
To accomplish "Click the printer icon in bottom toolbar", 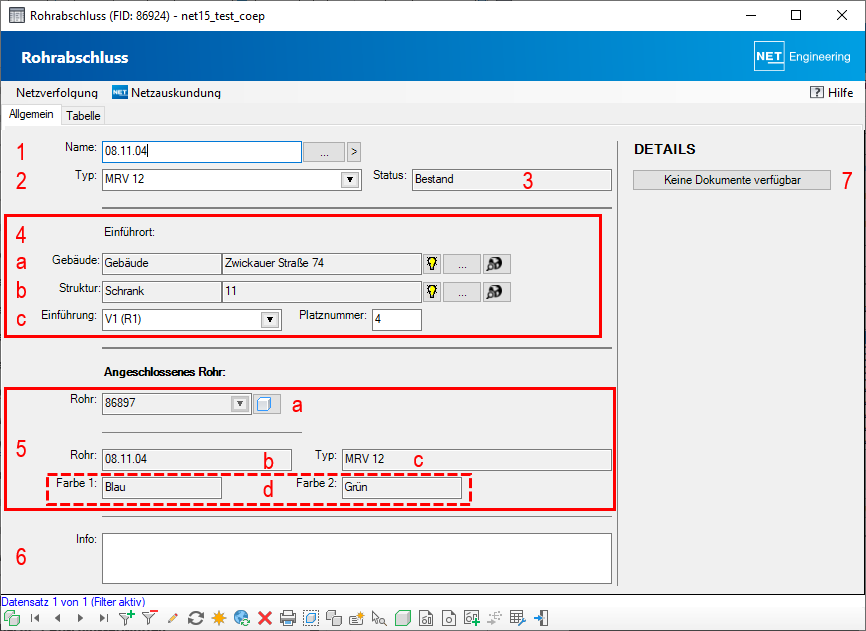I will pos(288,619).
